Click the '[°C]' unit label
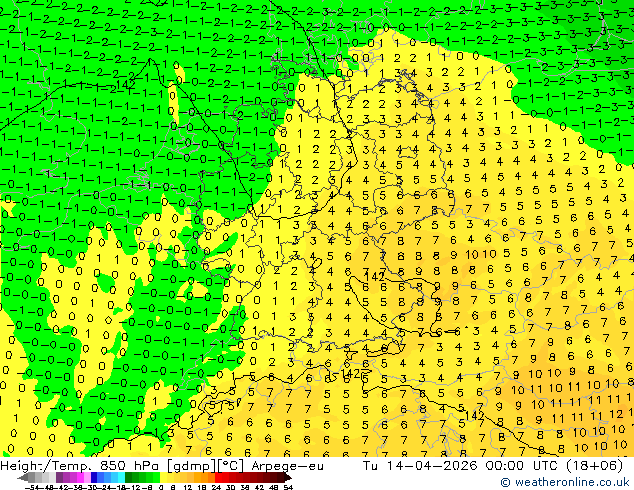 tap(231, 466)
